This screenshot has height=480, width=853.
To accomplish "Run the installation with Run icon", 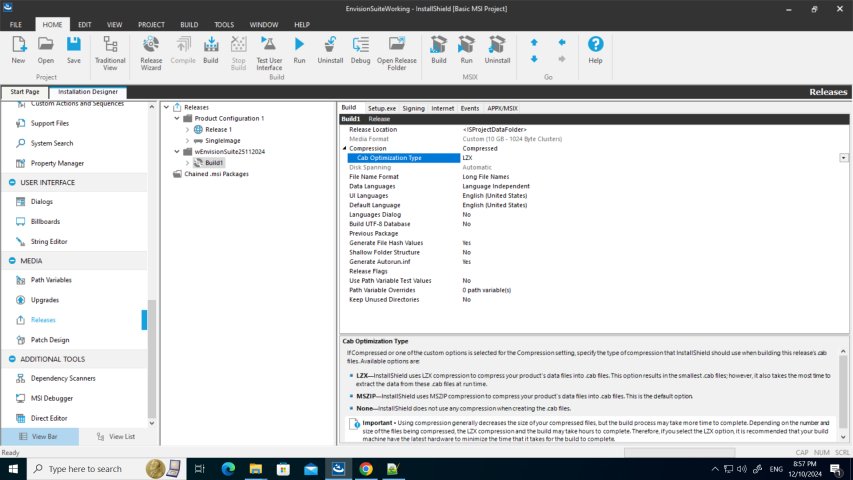I will 299,50.
